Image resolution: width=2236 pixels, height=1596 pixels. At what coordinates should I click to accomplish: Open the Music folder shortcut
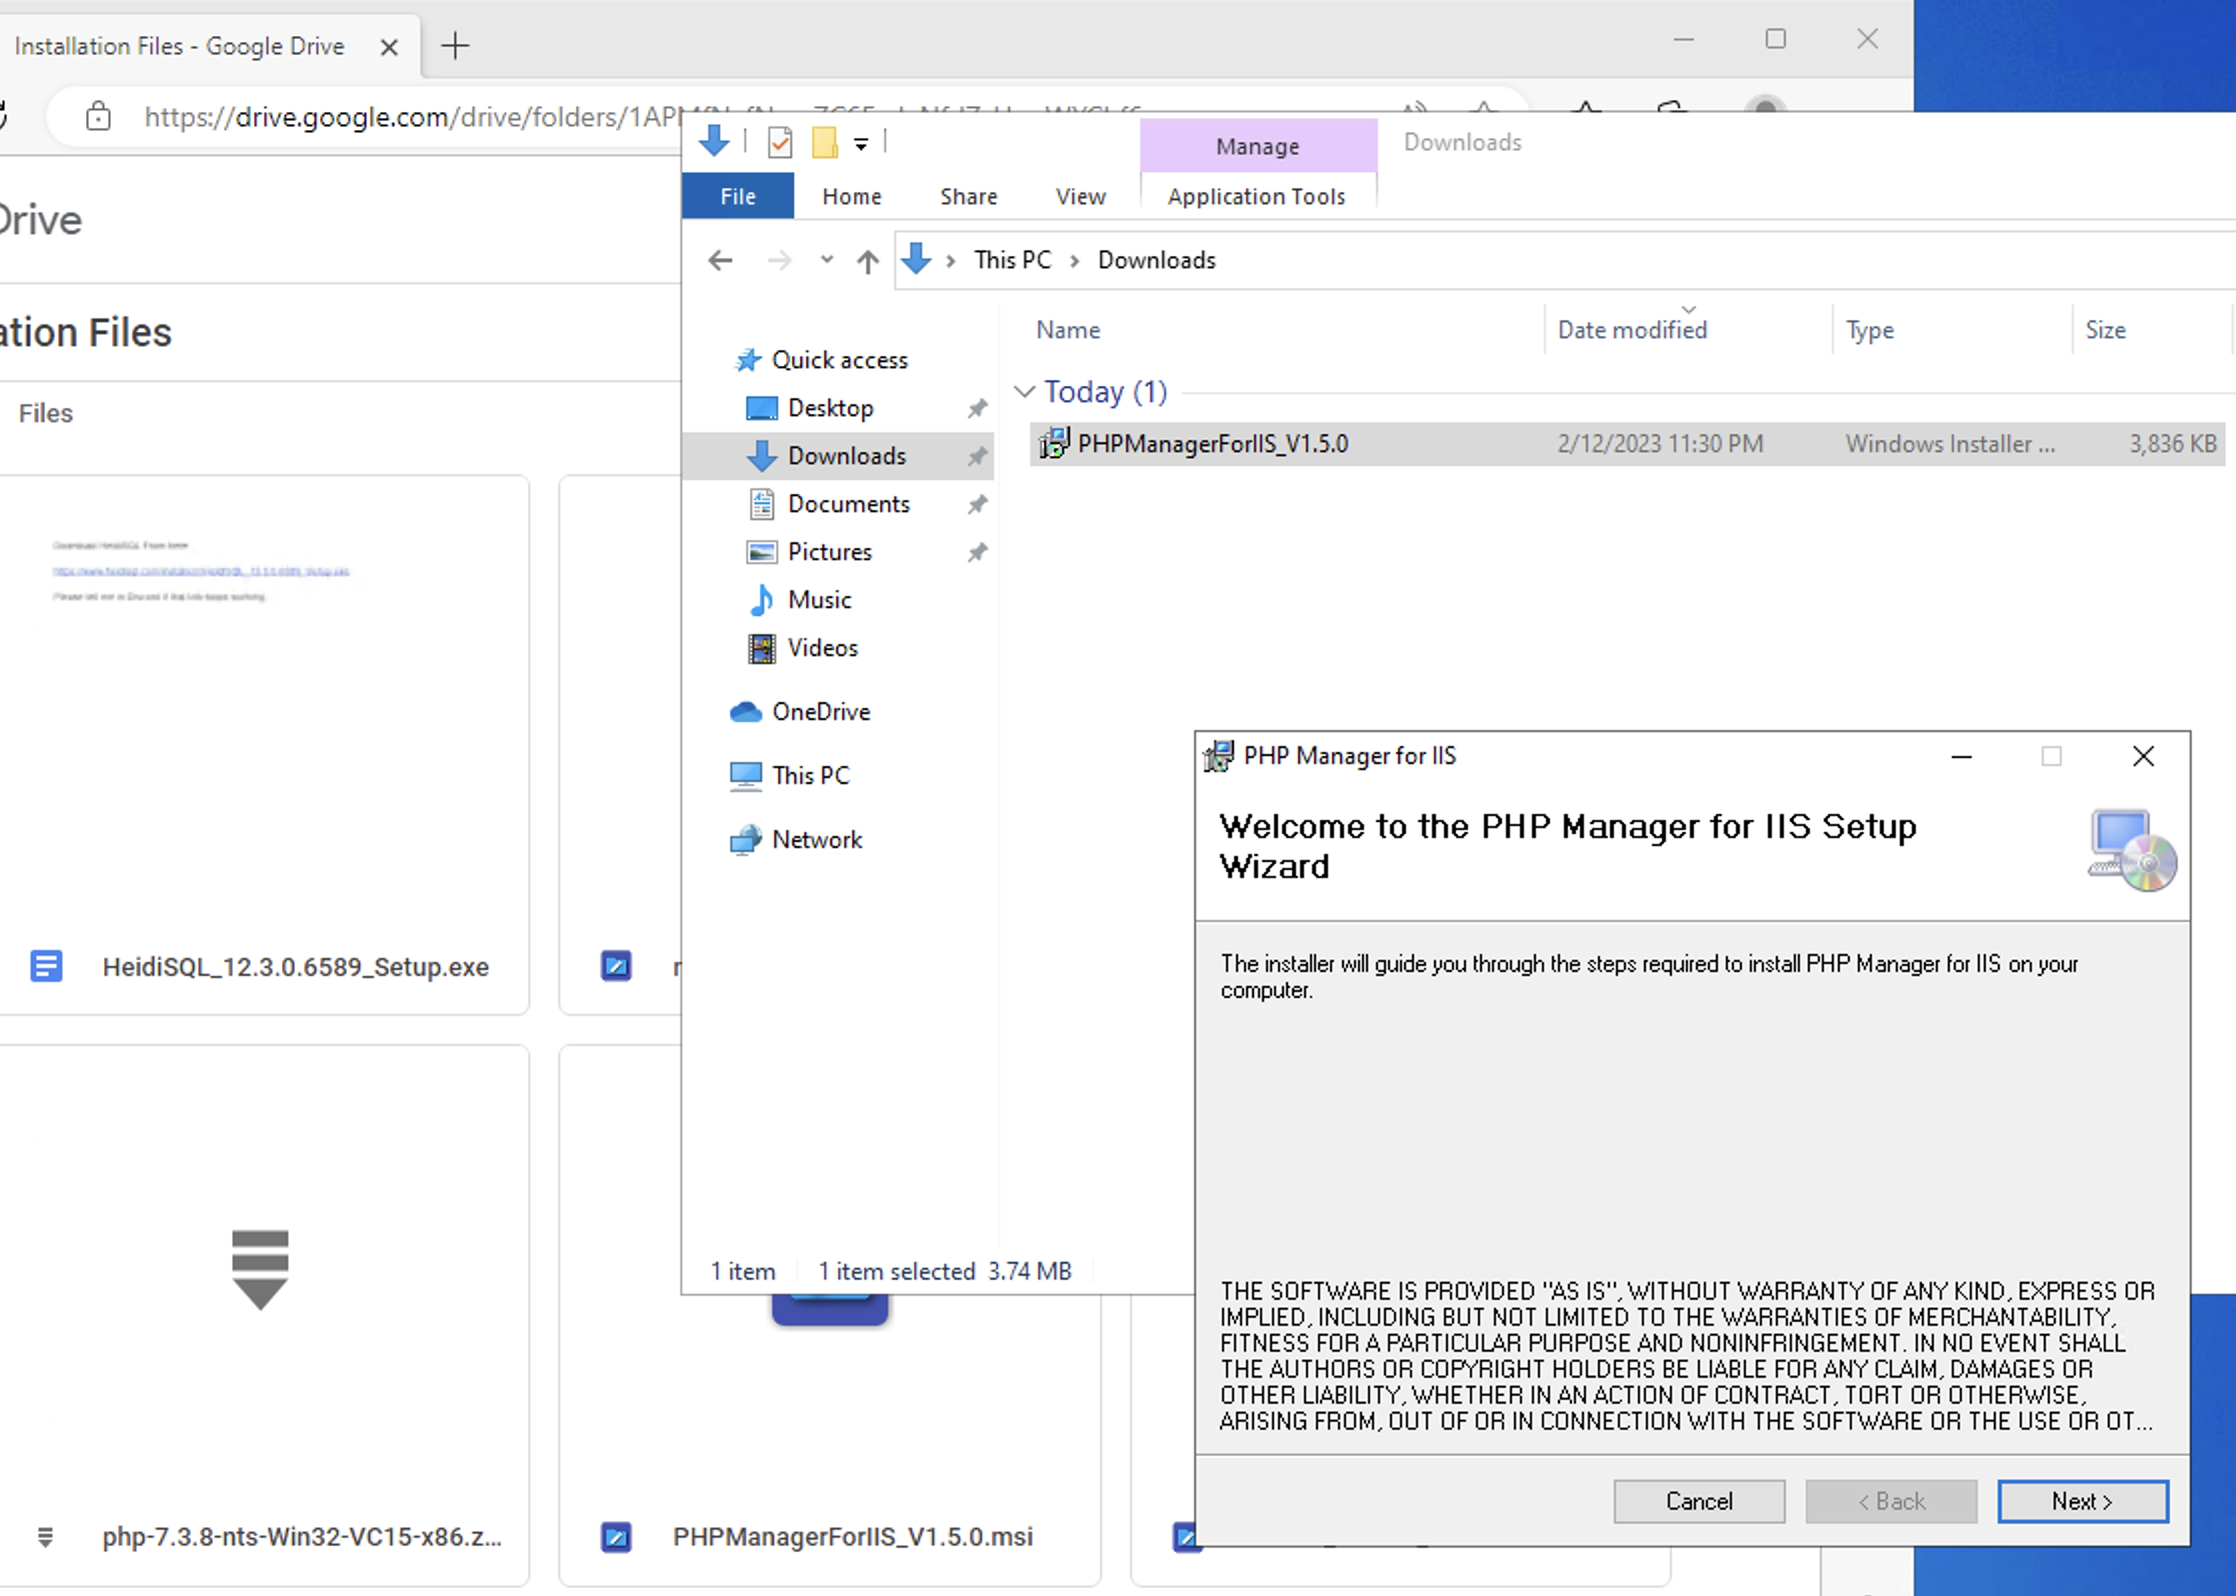(x=819, y=600)
